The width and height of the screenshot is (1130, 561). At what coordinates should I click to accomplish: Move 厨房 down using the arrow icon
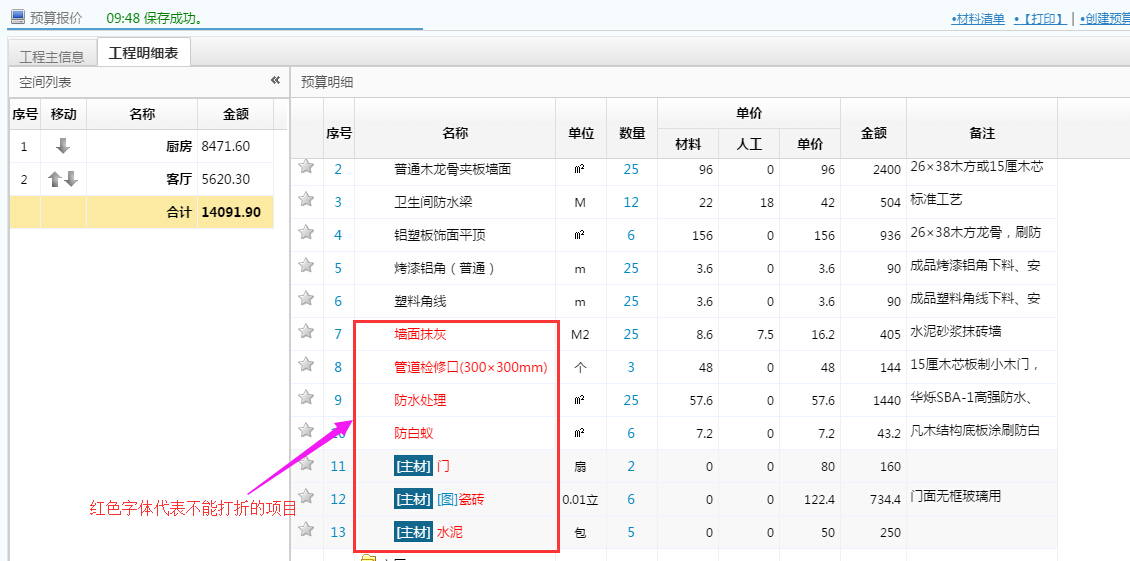tap(63, 146)
